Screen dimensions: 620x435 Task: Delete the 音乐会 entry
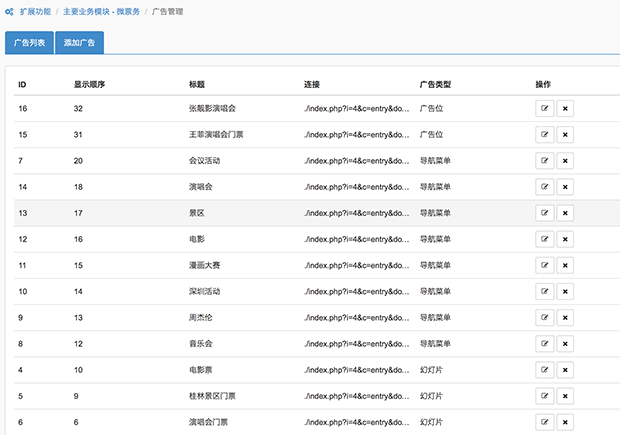(565, 343)
